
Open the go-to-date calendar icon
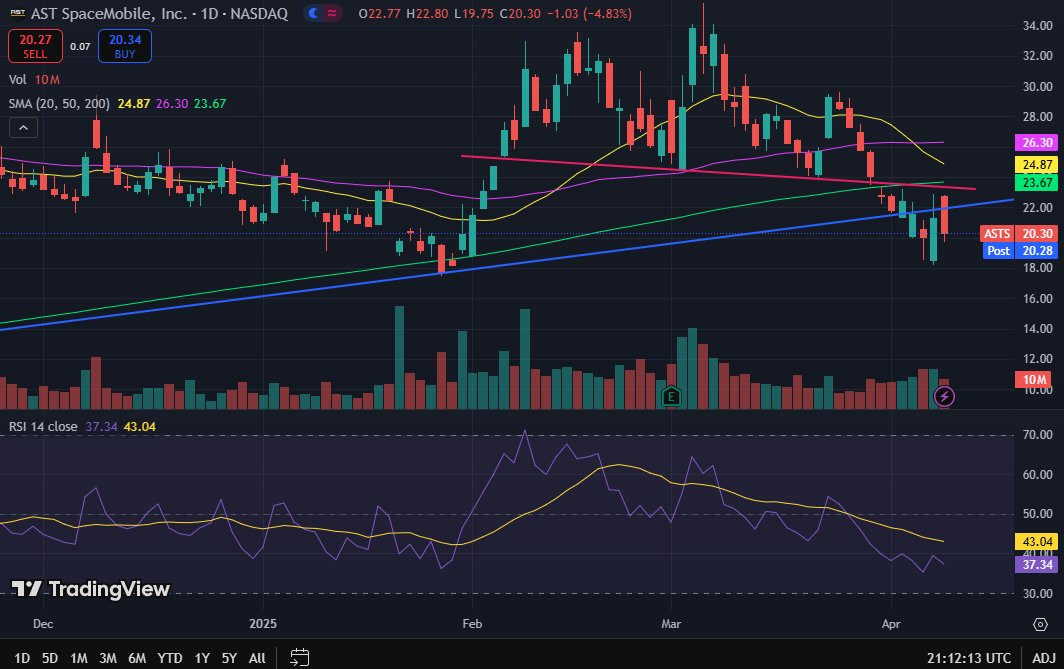tap(299, 657)
